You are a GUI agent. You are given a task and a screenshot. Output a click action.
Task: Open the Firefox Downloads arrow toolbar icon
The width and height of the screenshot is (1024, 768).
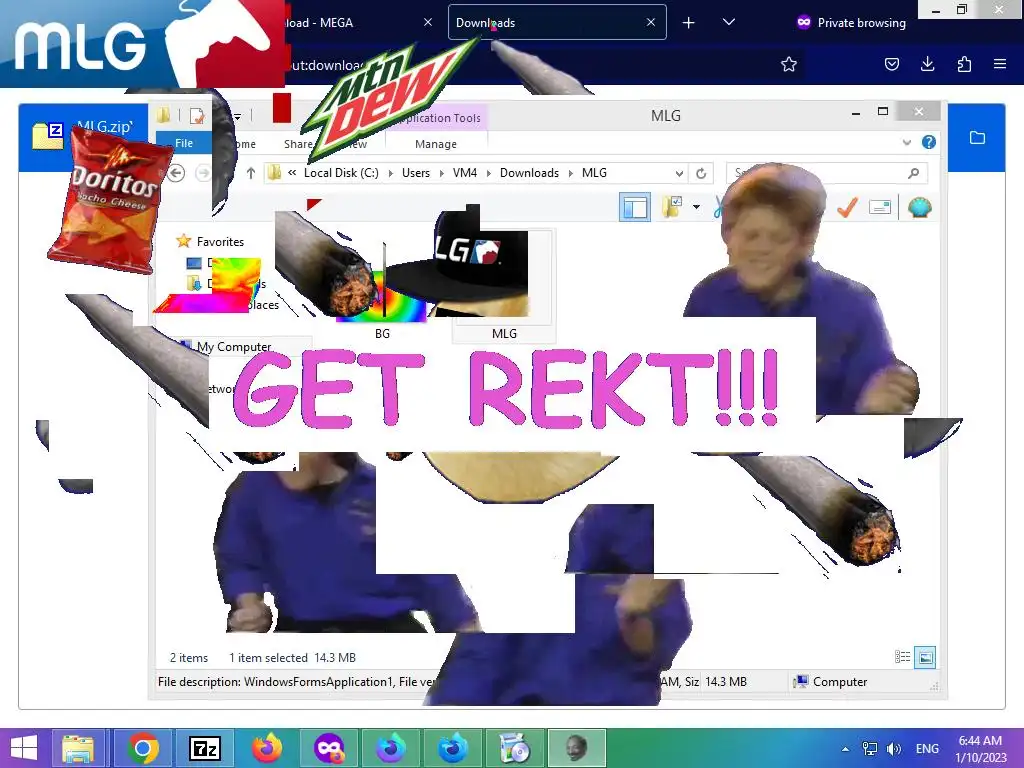(x=927, y=64)
